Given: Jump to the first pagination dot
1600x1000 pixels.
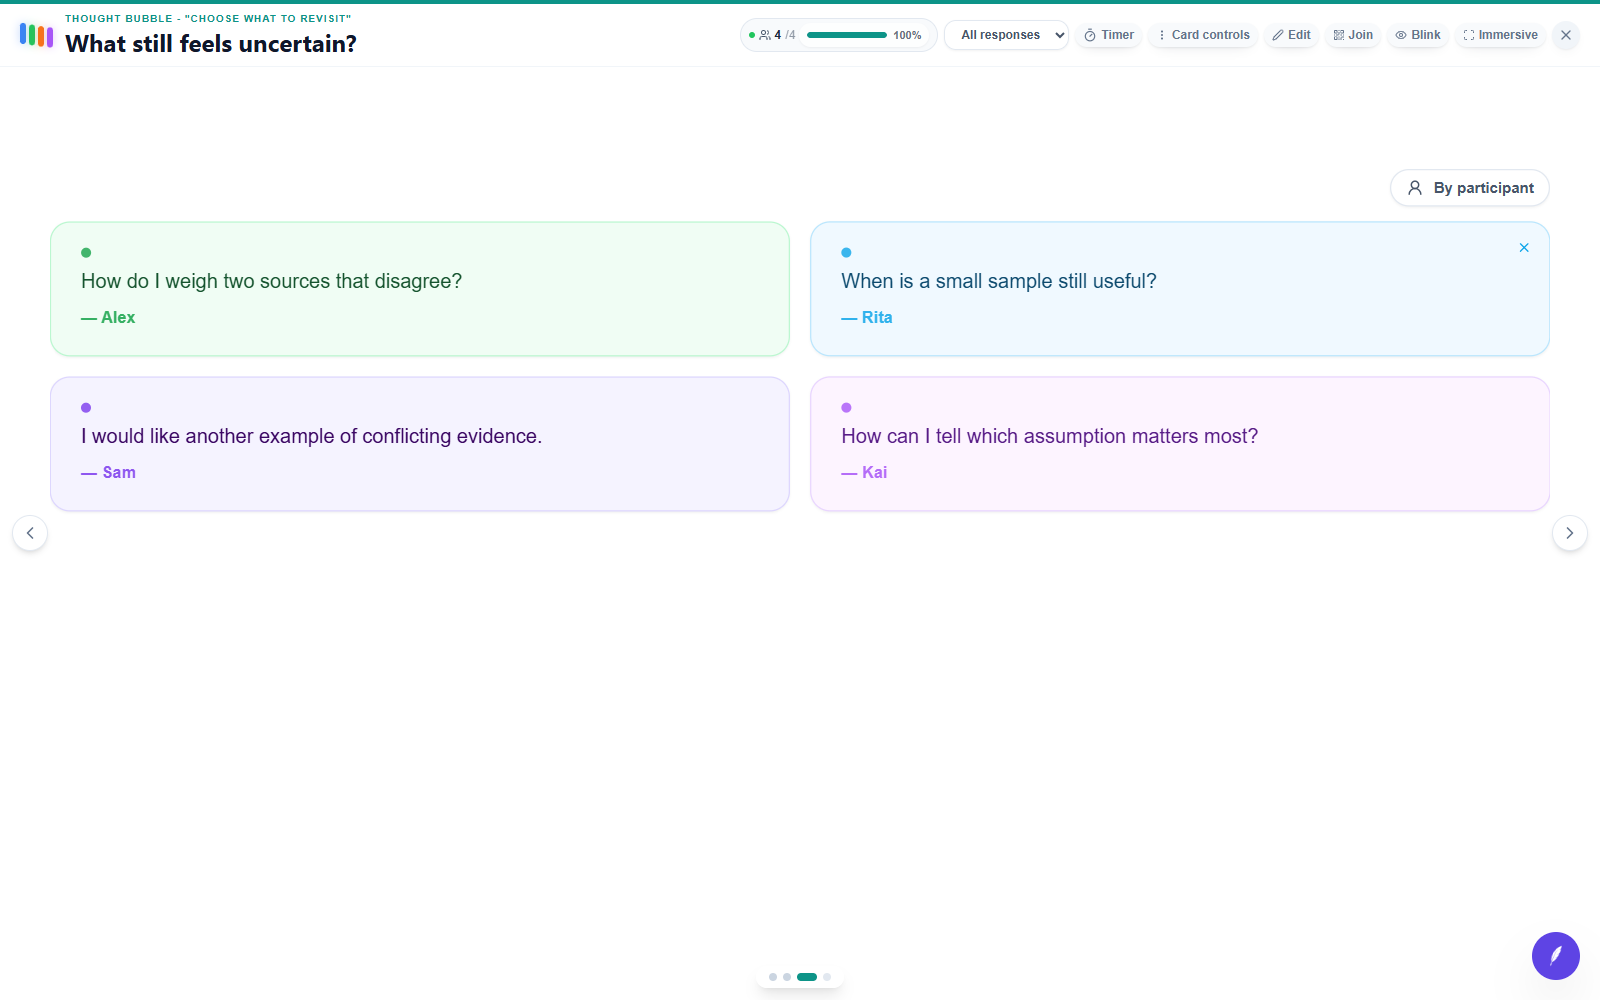Looking at the screenshot, I should (x=773, y=977).
